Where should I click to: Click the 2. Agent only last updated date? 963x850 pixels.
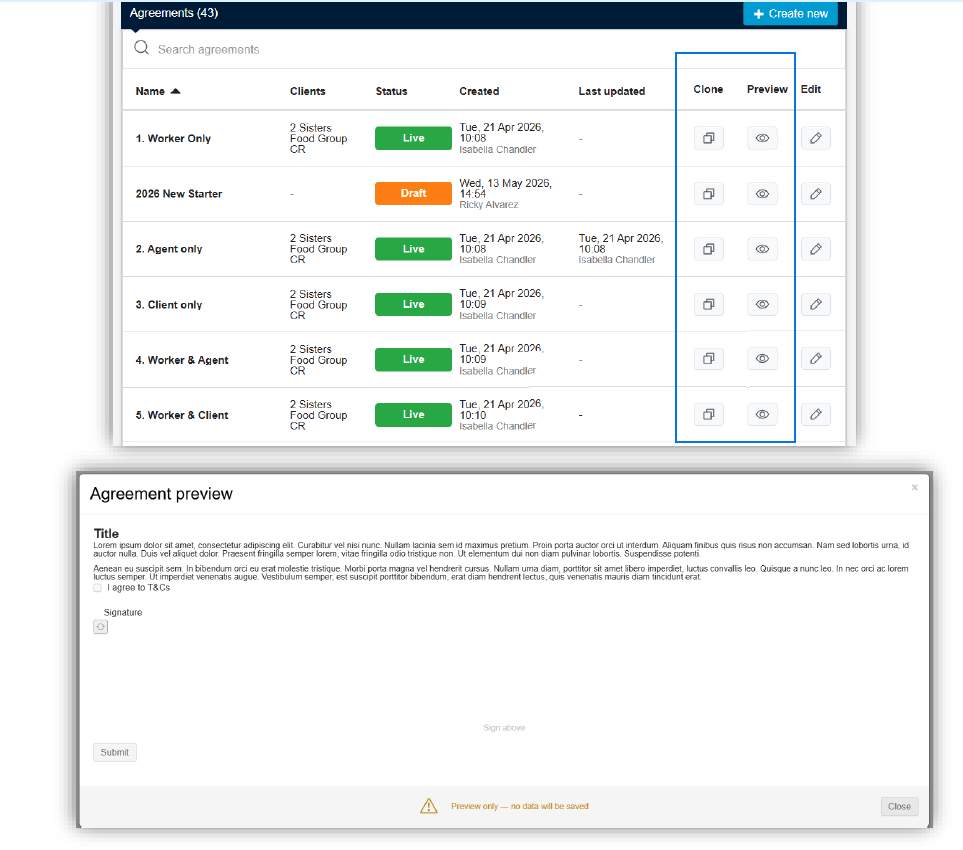tap(621, 244)
